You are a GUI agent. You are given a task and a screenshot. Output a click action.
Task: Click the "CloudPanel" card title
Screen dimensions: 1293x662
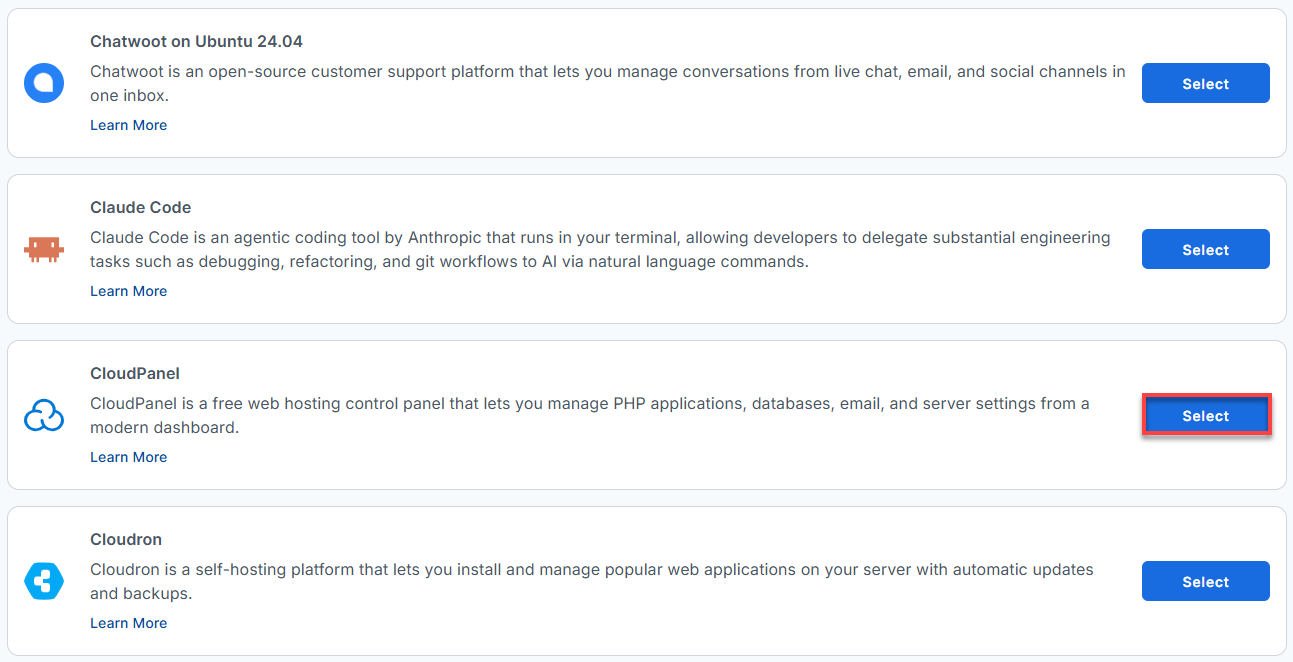(x=135, y=373)
